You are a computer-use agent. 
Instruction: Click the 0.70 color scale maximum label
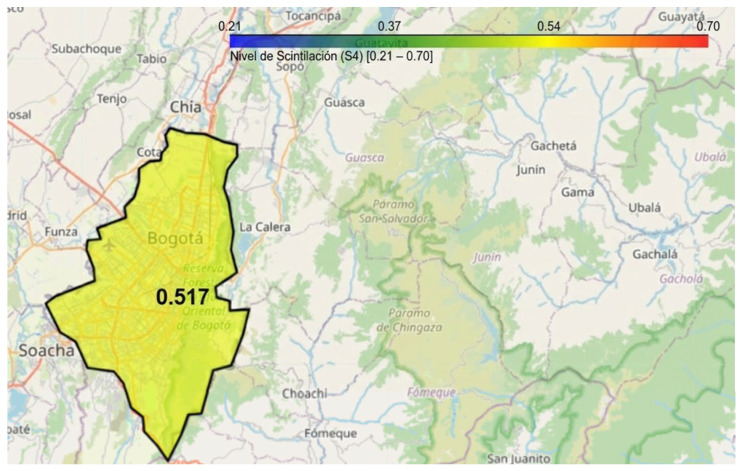(x=708, y=26)
